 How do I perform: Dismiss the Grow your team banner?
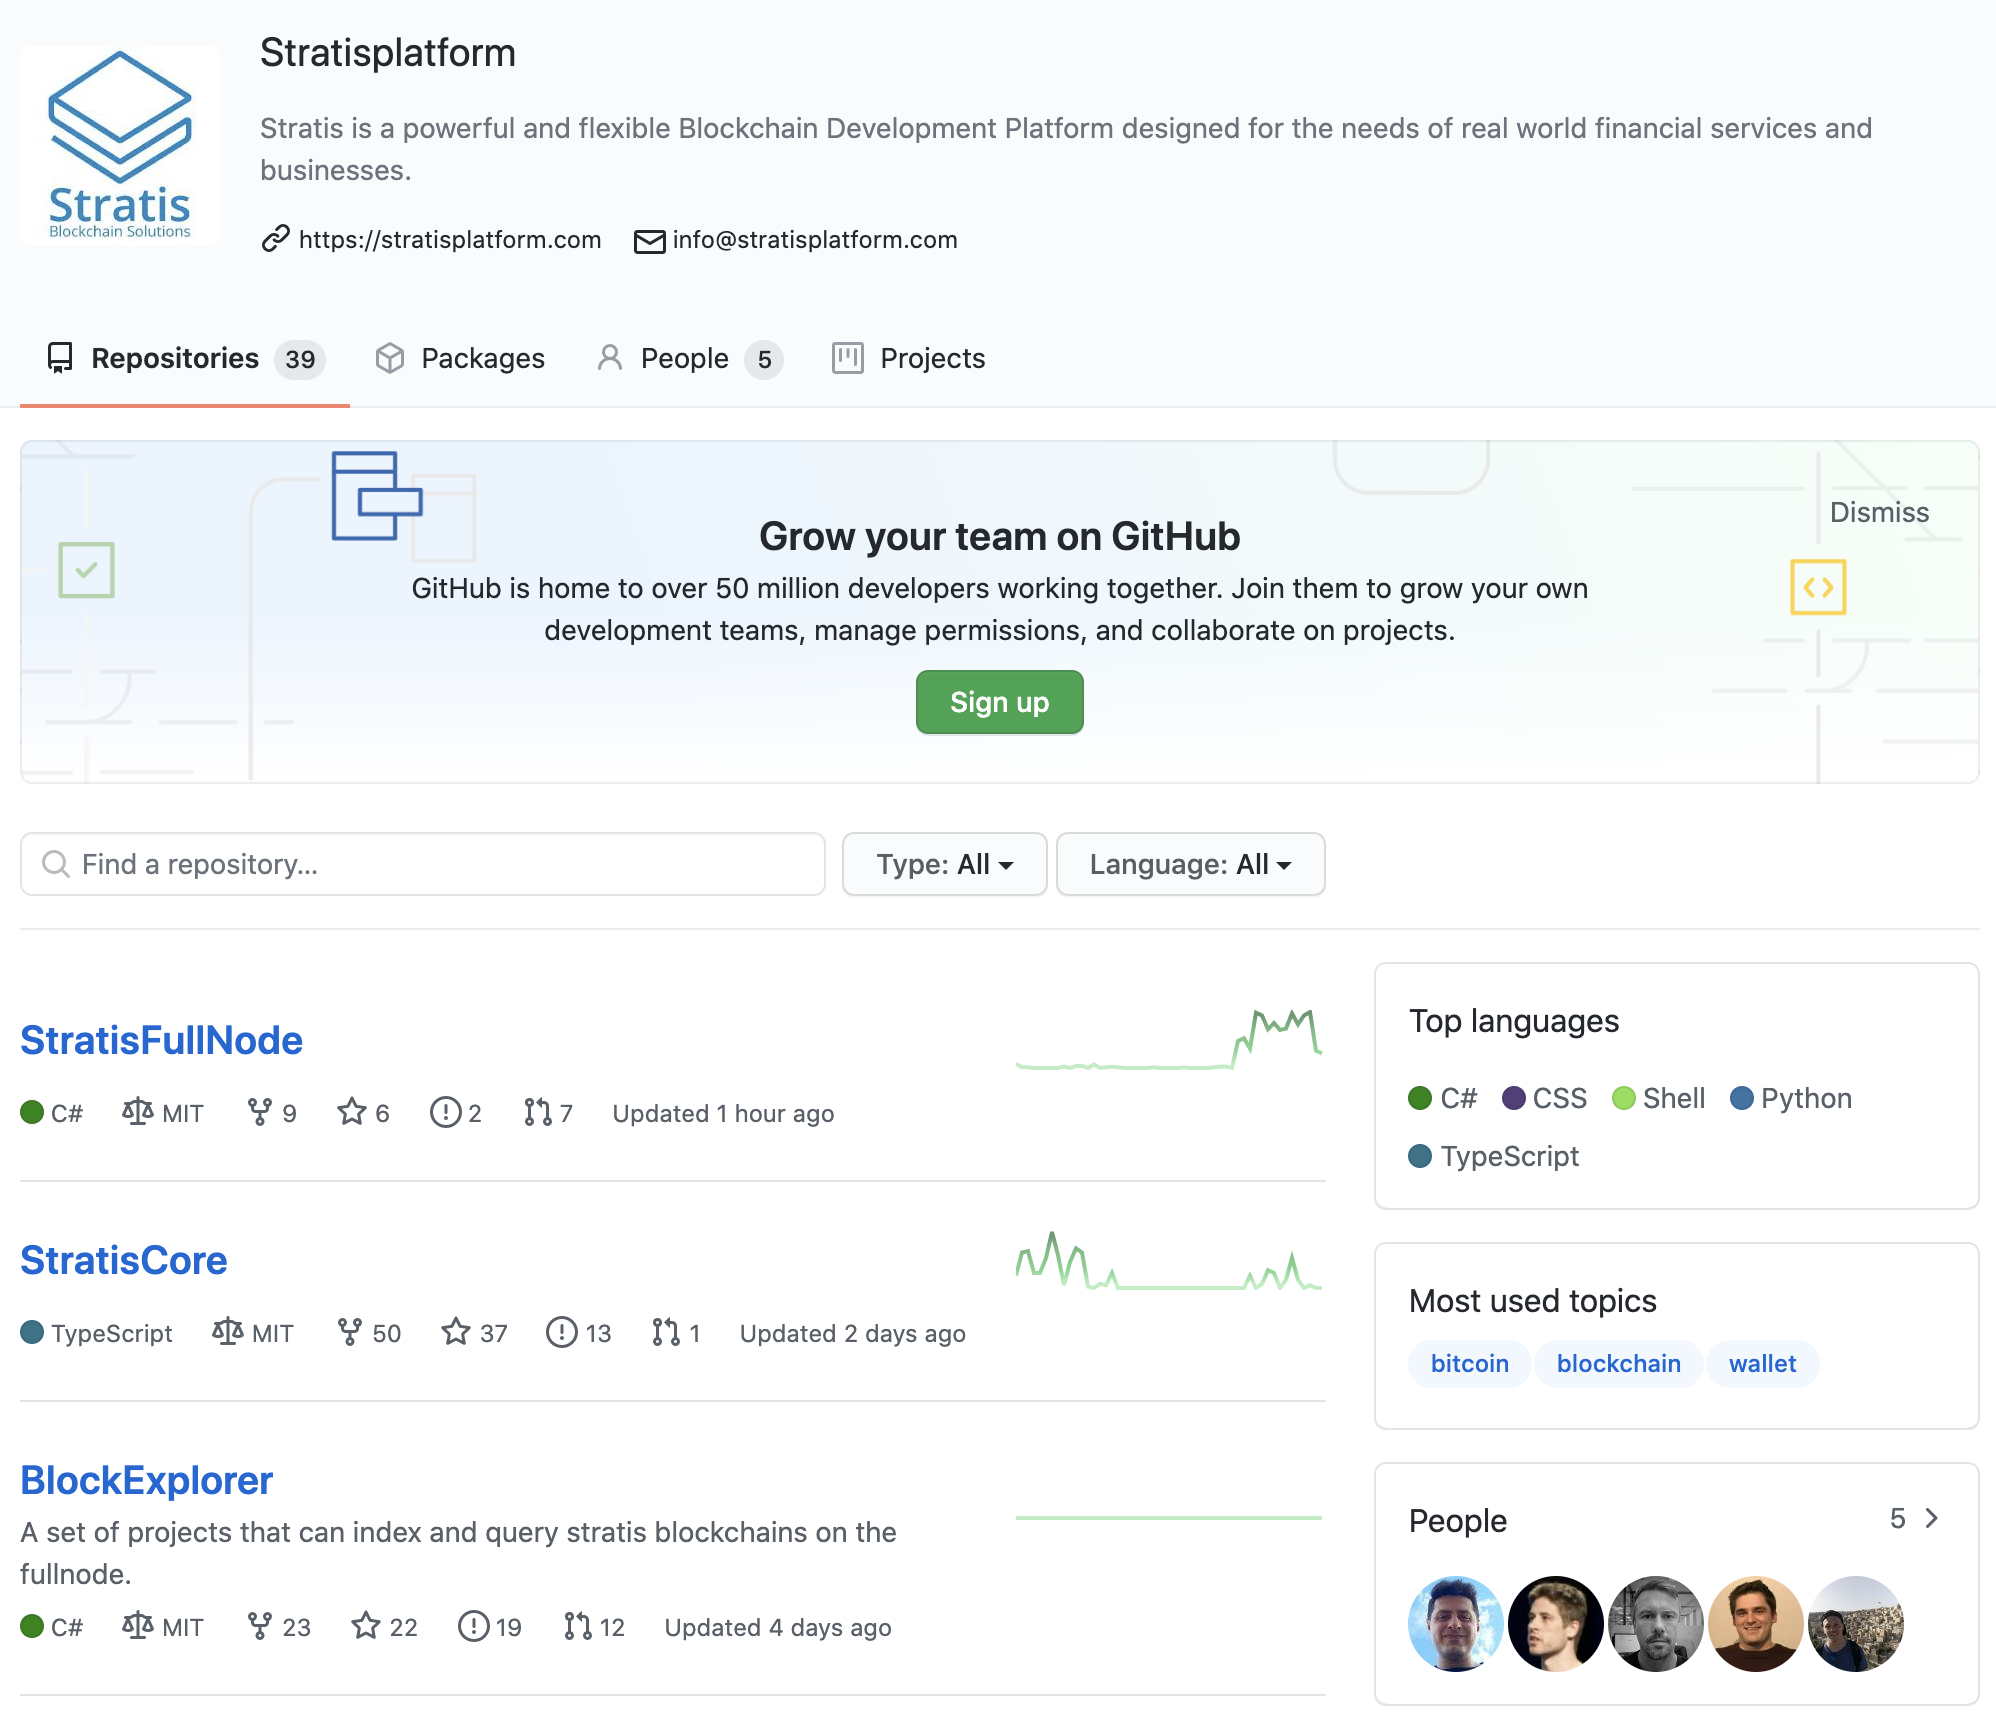click(1879, 512)
